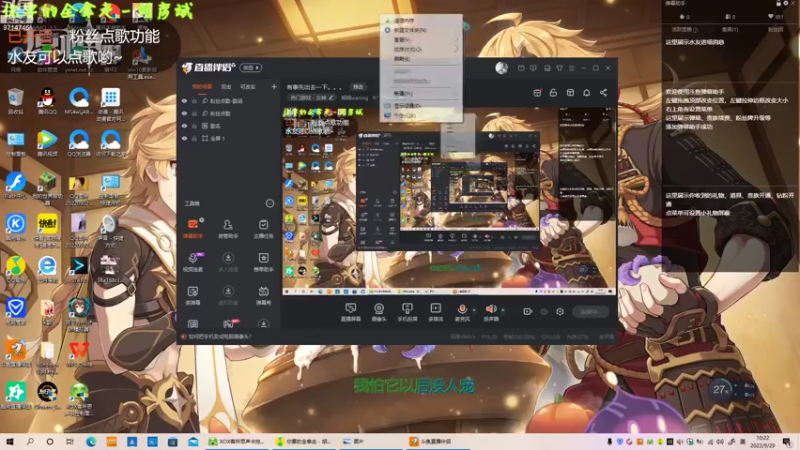
Task: Click 修改 button beside stream title
Action: coord(358,87)
